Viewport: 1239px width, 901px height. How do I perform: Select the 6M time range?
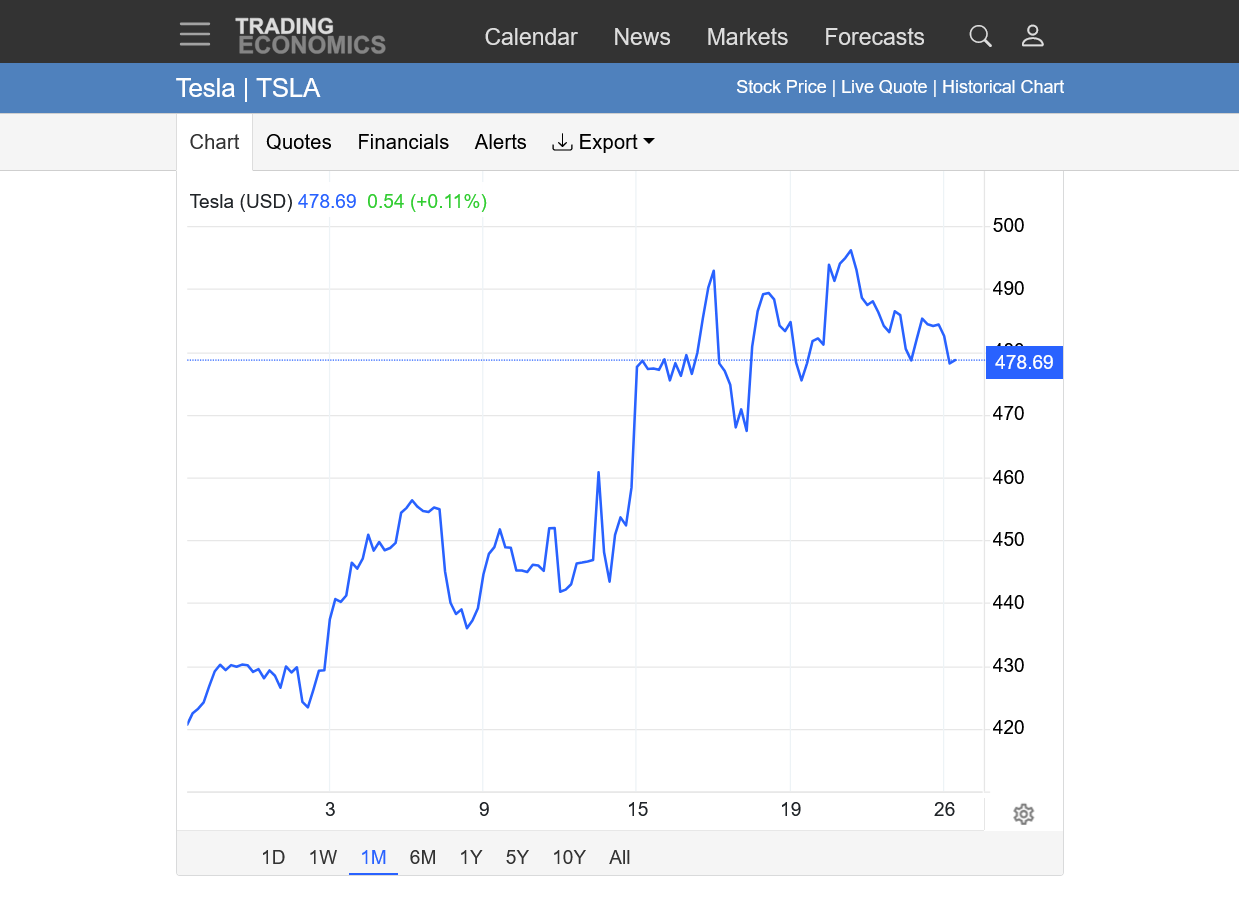[x=423, y=857]
